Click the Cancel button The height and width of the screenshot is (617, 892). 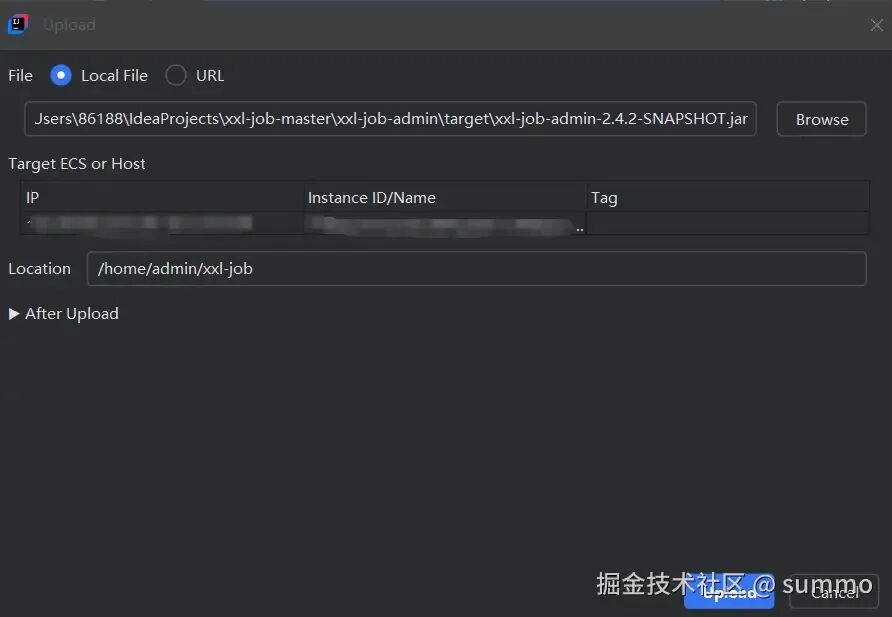coord(834,592)
